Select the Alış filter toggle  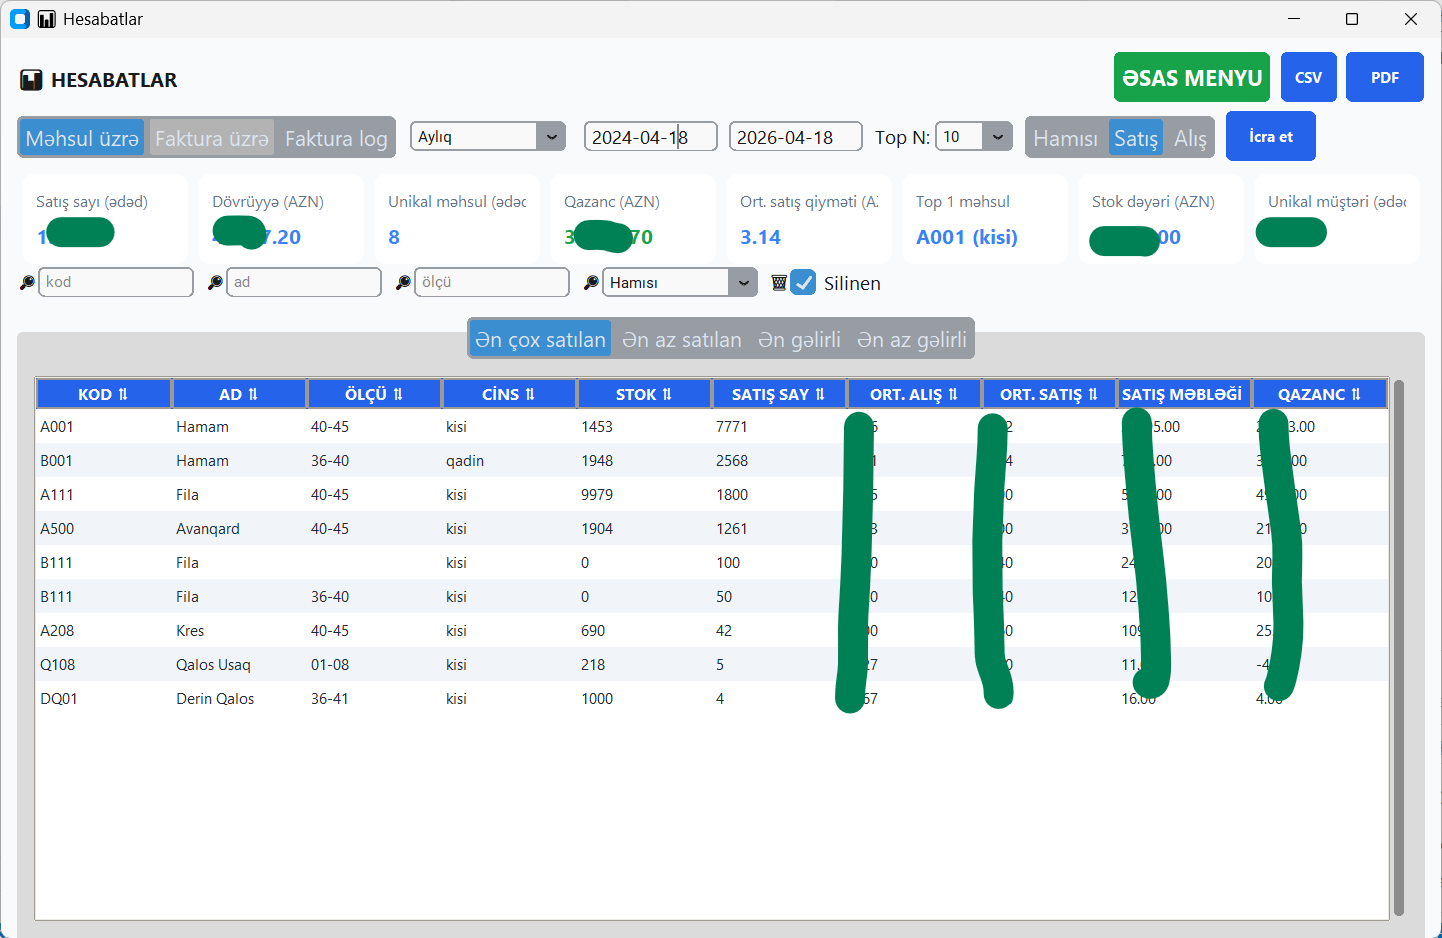[1189, 138]
